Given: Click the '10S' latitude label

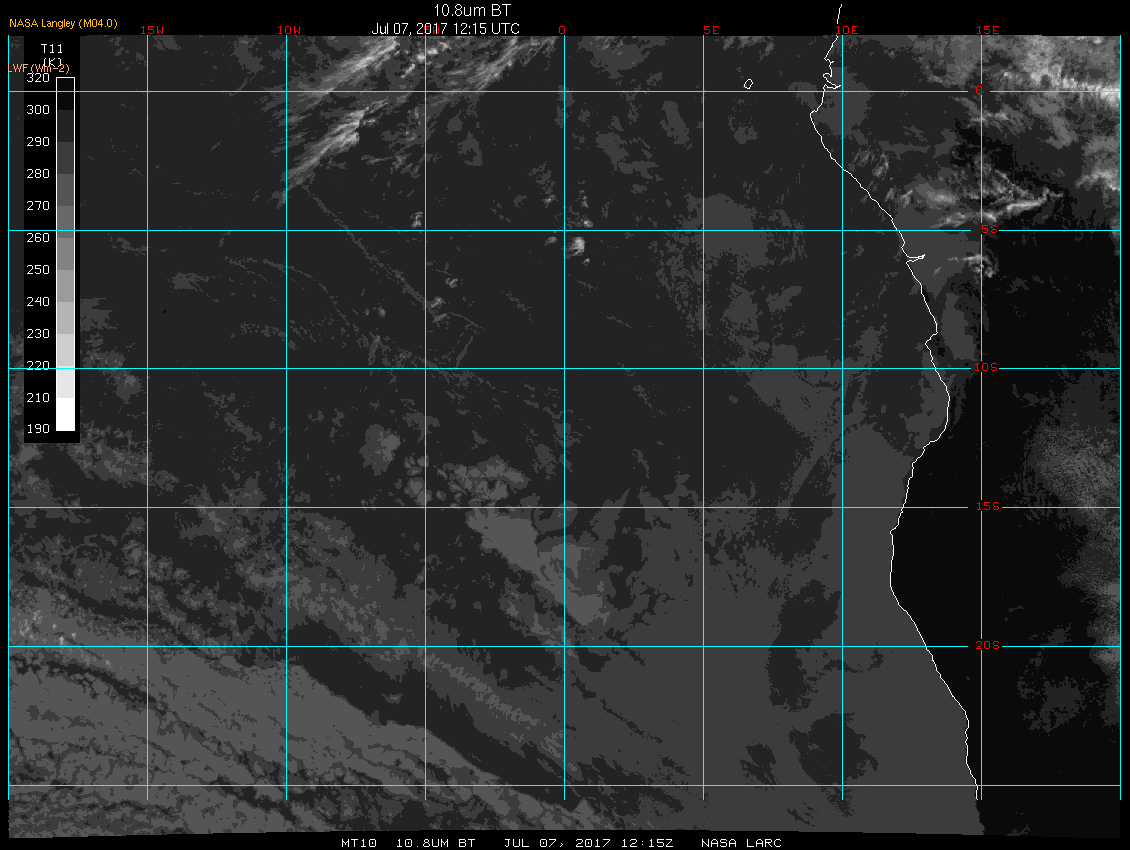Looking at the screenshot, I should [x=986, y=368].
